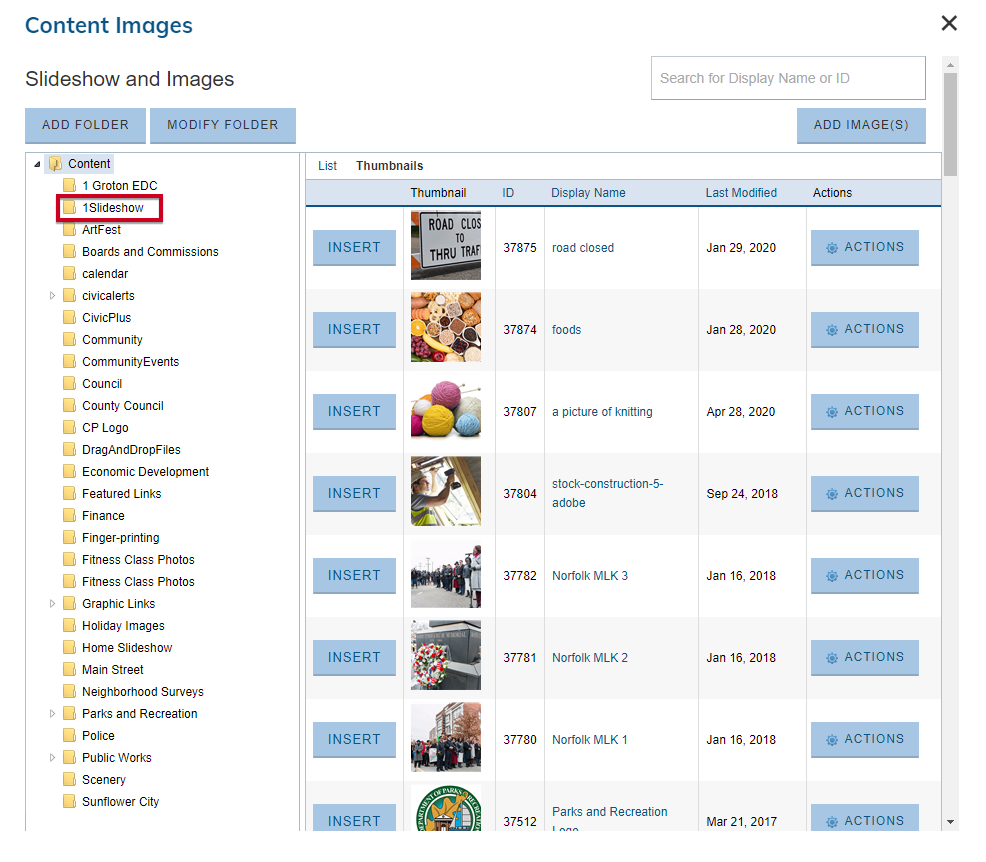
Task: Insert the Norfolk MLK 1 image
Action: [x=354, y=739]
